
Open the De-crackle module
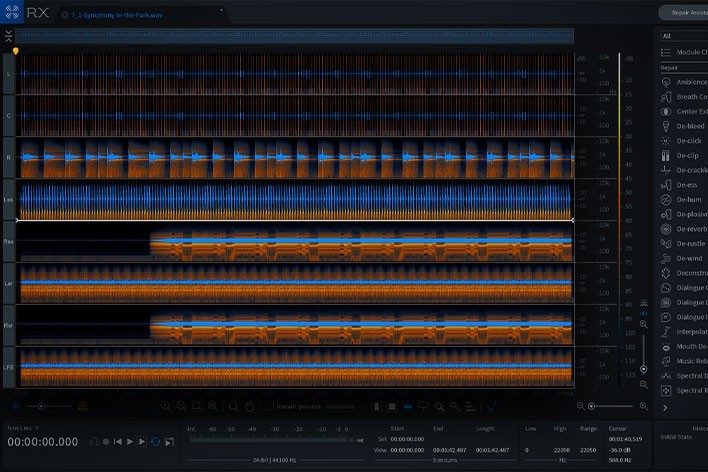click(x=685, y=170)
